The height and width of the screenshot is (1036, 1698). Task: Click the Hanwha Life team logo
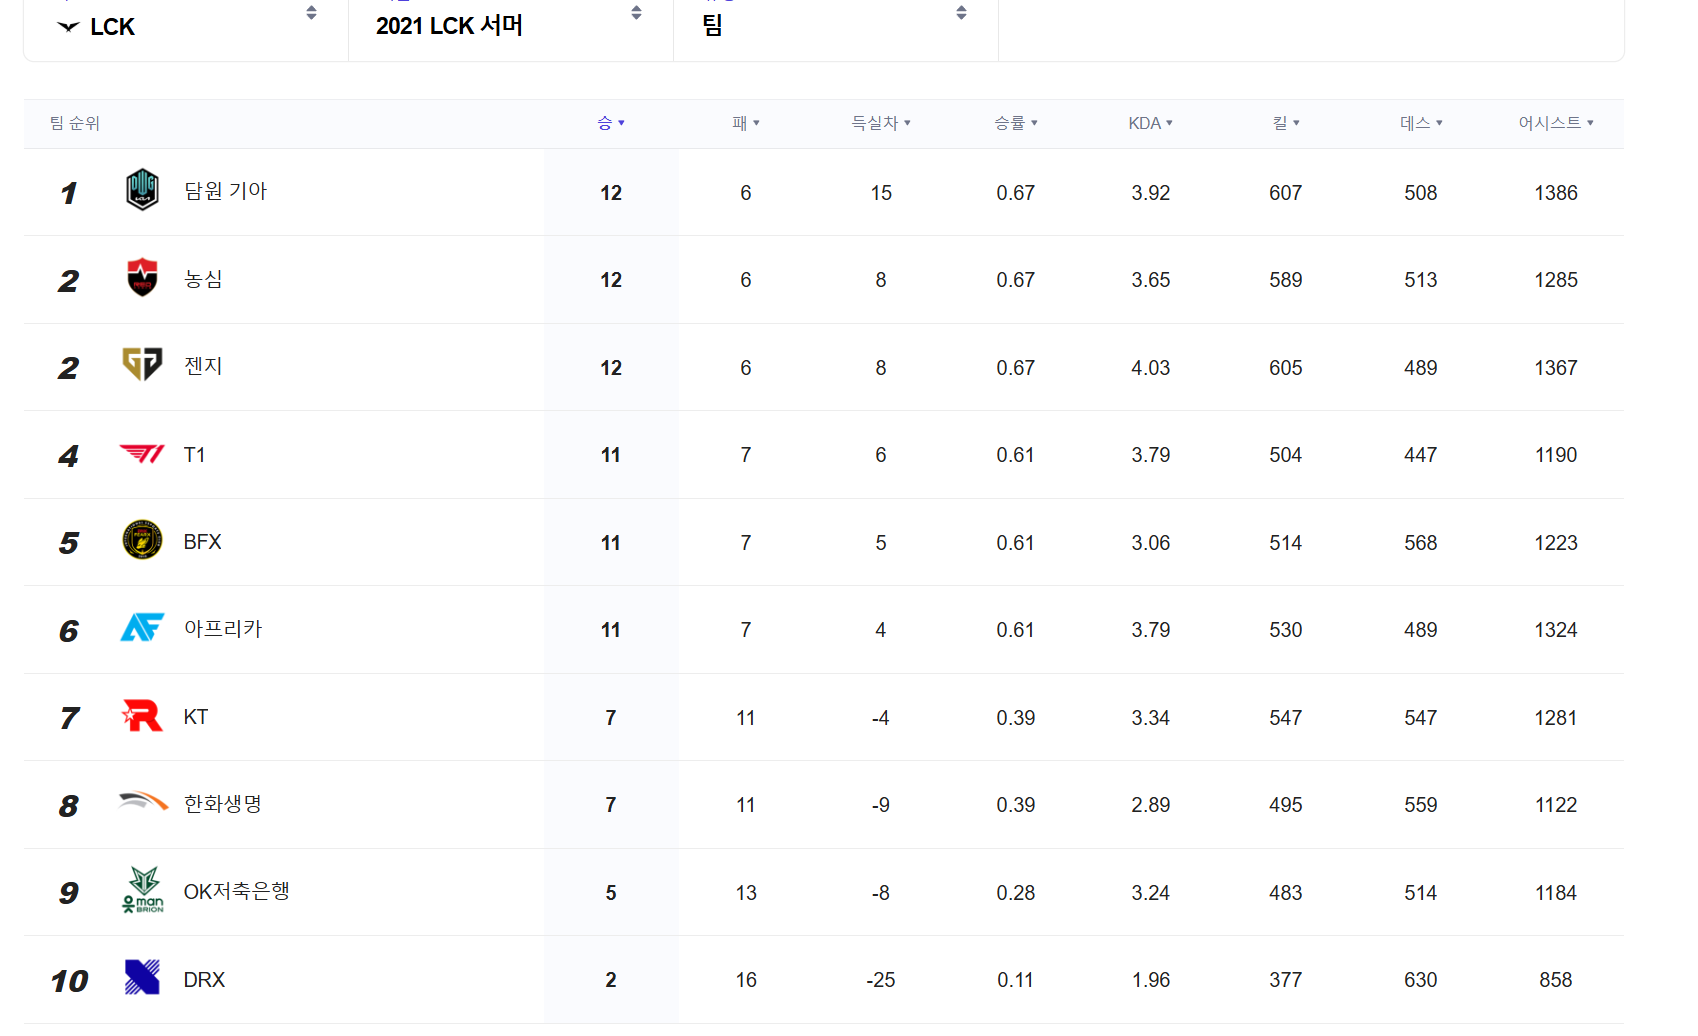(x=143, y=801)
